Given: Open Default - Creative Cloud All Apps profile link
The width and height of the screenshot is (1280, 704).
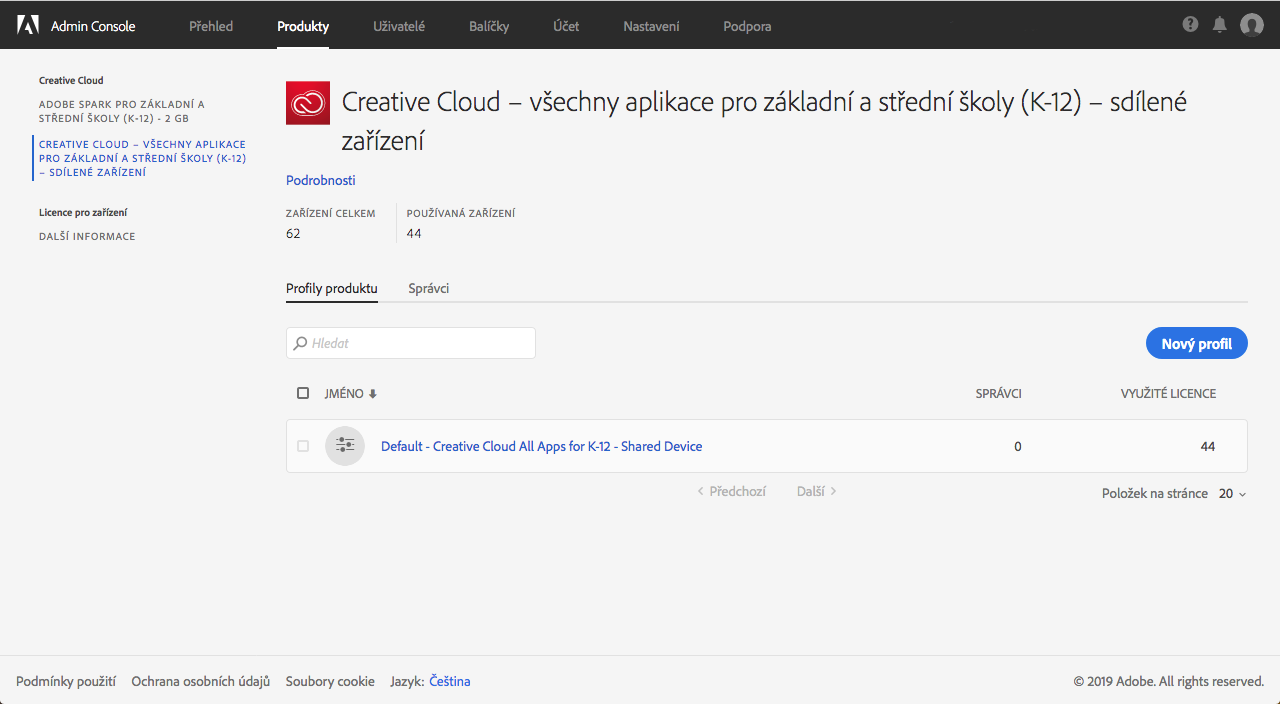Looking at the screenshot, I should click(x=542, y=446).
